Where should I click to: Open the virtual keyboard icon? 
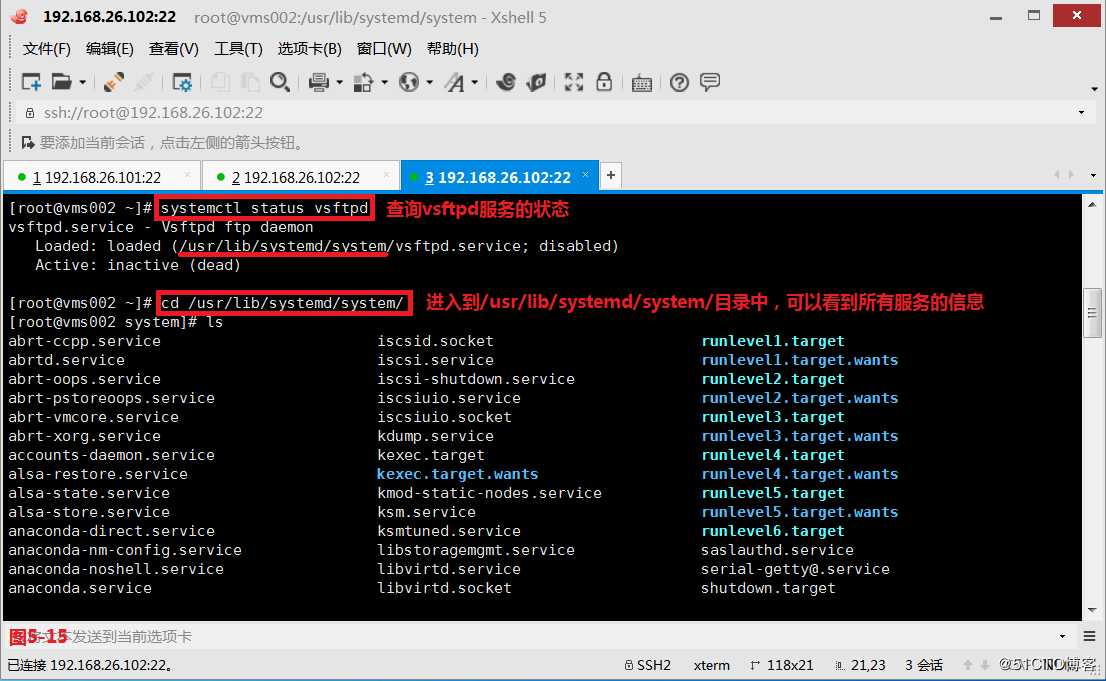(x=641, y=83)
